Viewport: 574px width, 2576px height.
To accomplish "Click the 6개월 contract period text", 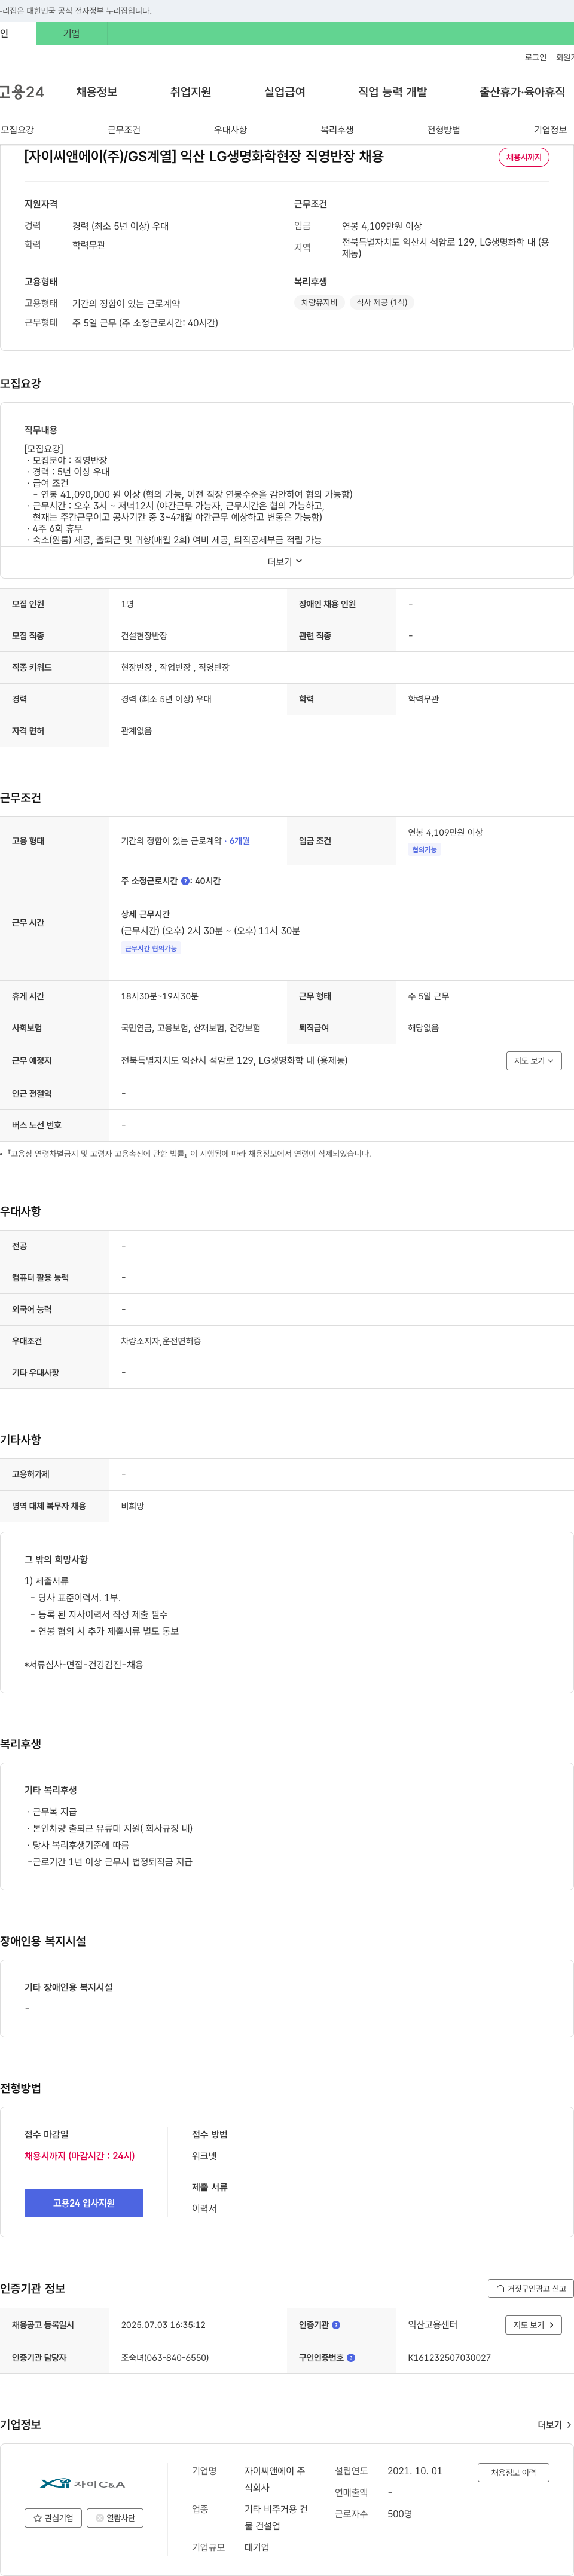I will [240, 841].
